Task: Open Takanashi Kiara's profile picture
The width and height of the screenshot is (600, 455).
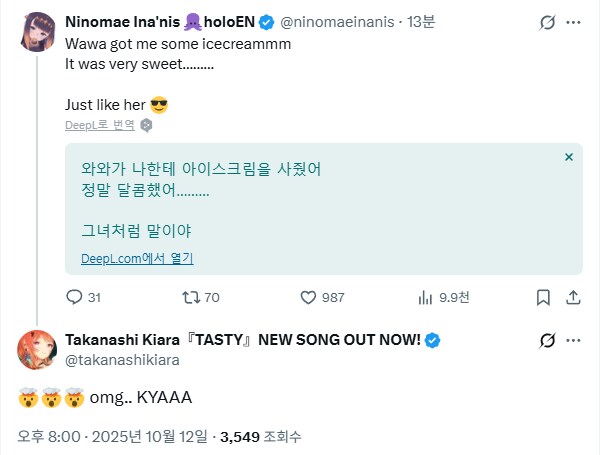Action: click(x=36, y=350)
